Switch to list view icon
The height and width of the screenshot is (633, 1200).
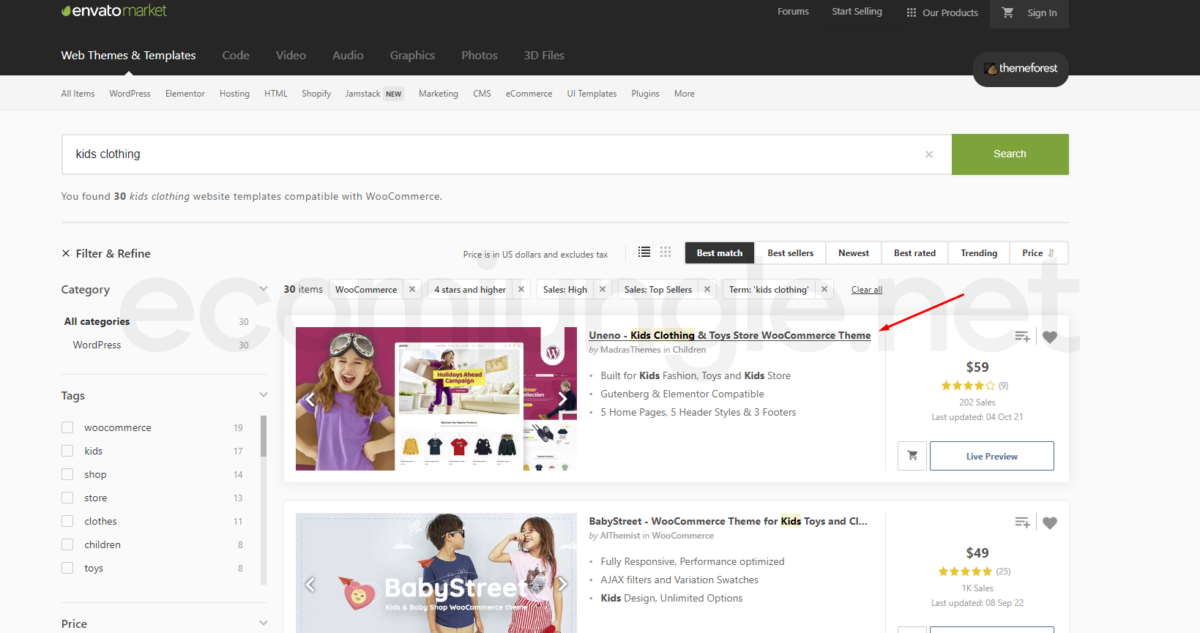644,252
